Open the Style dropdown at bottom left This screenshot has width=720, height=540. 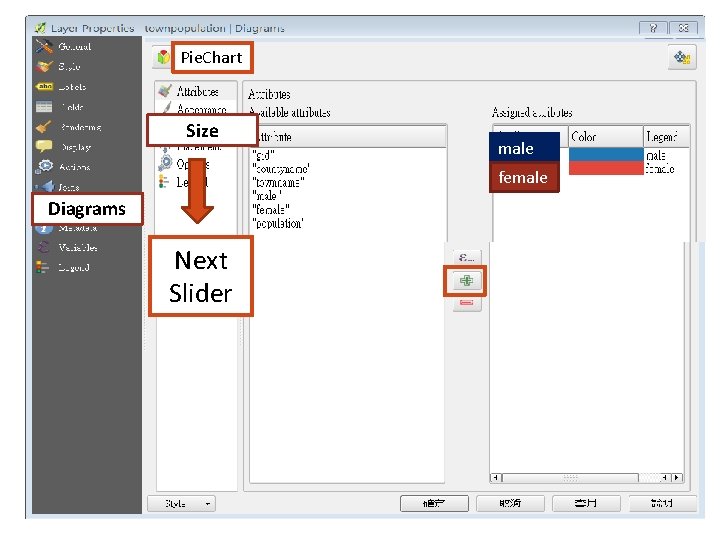tap(181, 504)
